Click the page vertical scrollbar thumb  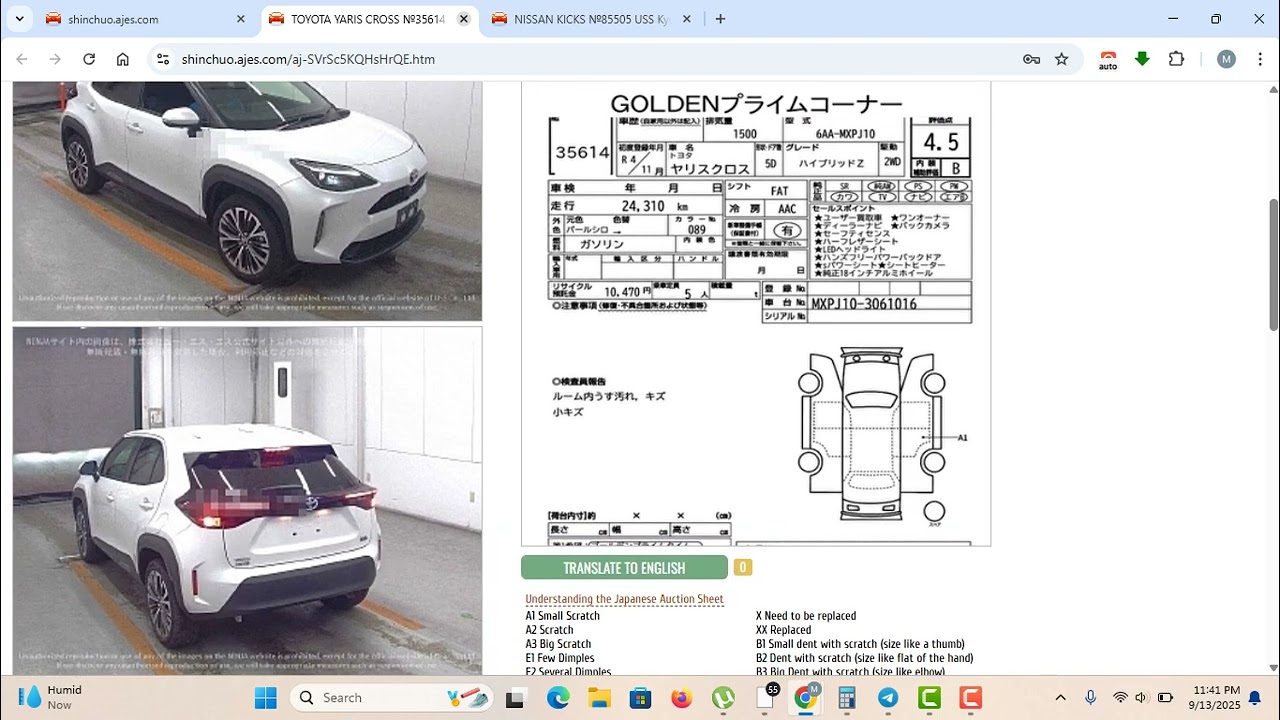1273,265
